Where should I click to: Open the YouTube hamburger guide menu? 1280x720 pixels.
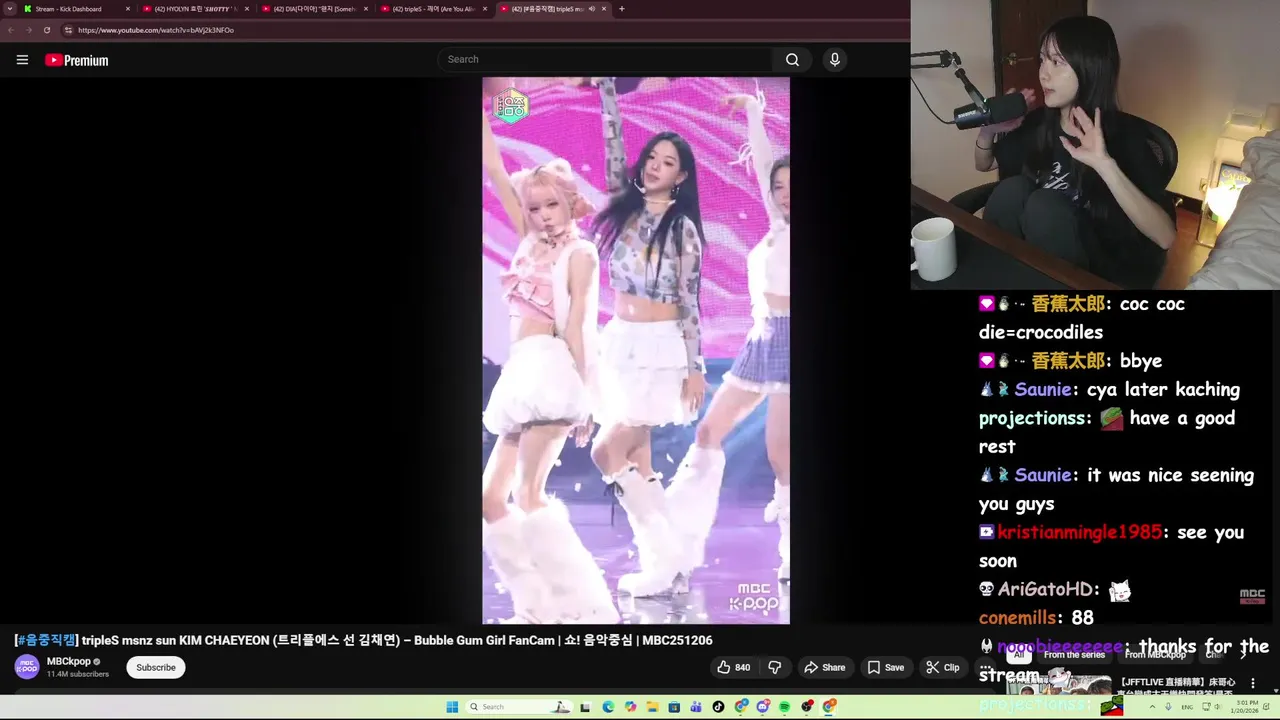[x=22, y=60]
